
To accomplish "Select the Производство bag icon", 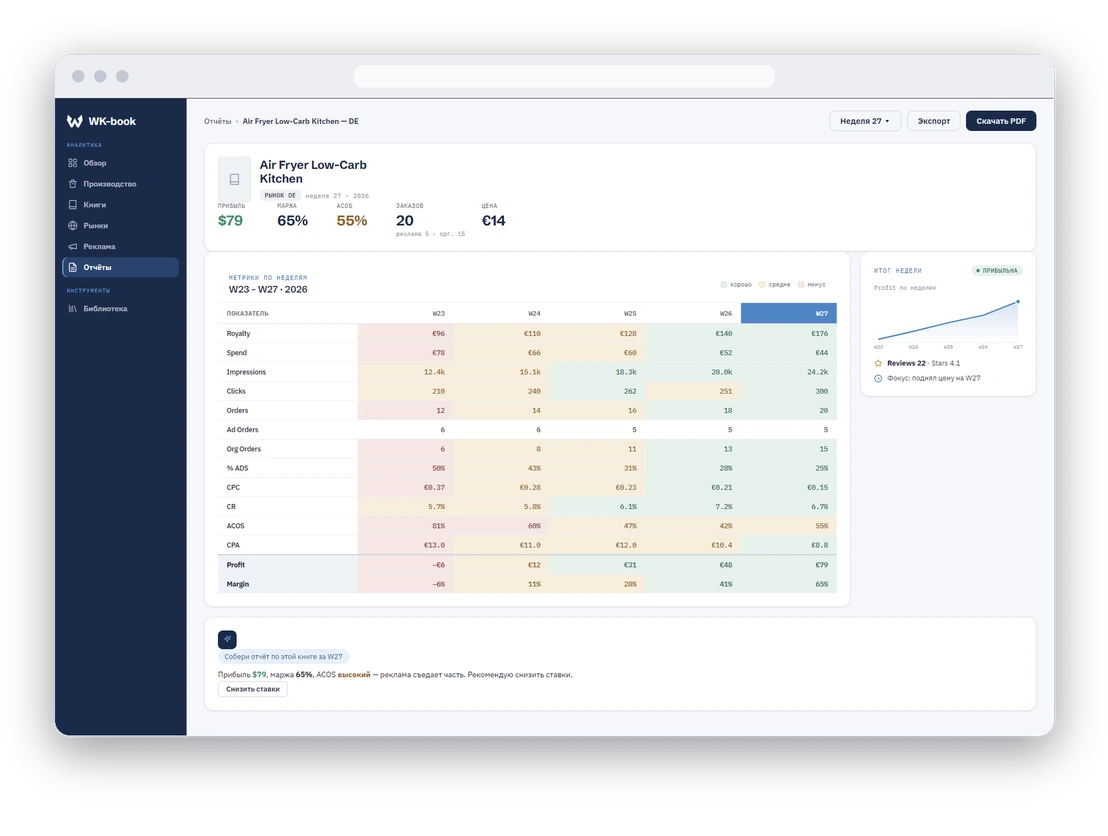I will coord(72,184).
